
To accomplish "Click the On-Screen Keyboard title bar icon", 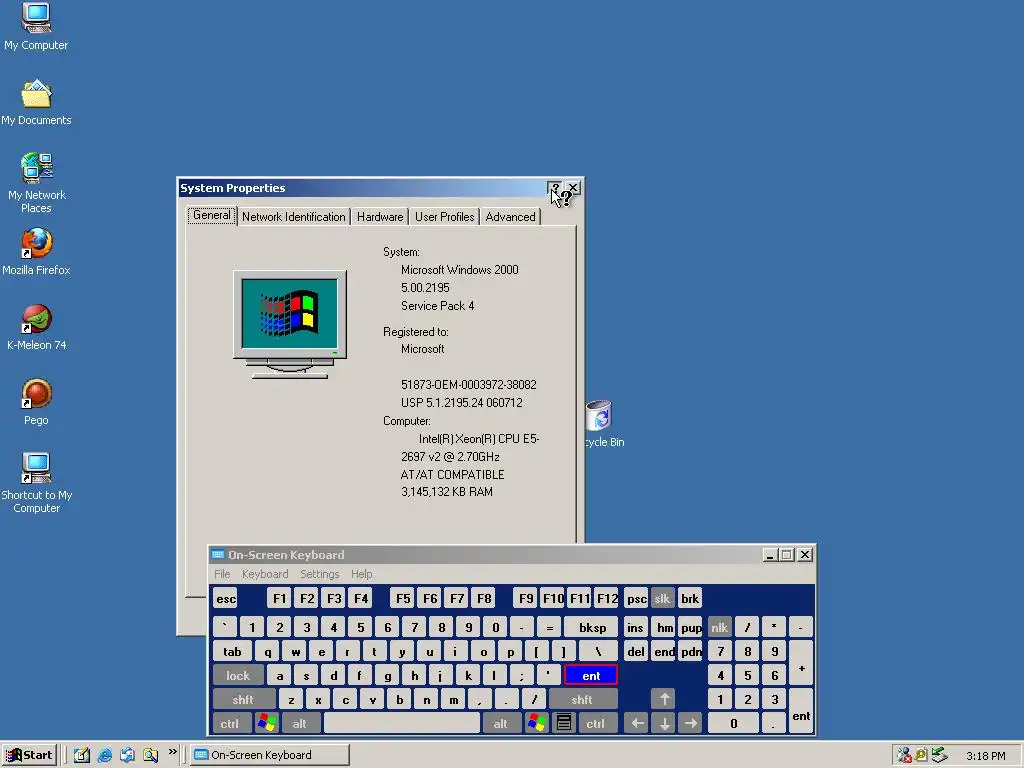I will 218,555.
